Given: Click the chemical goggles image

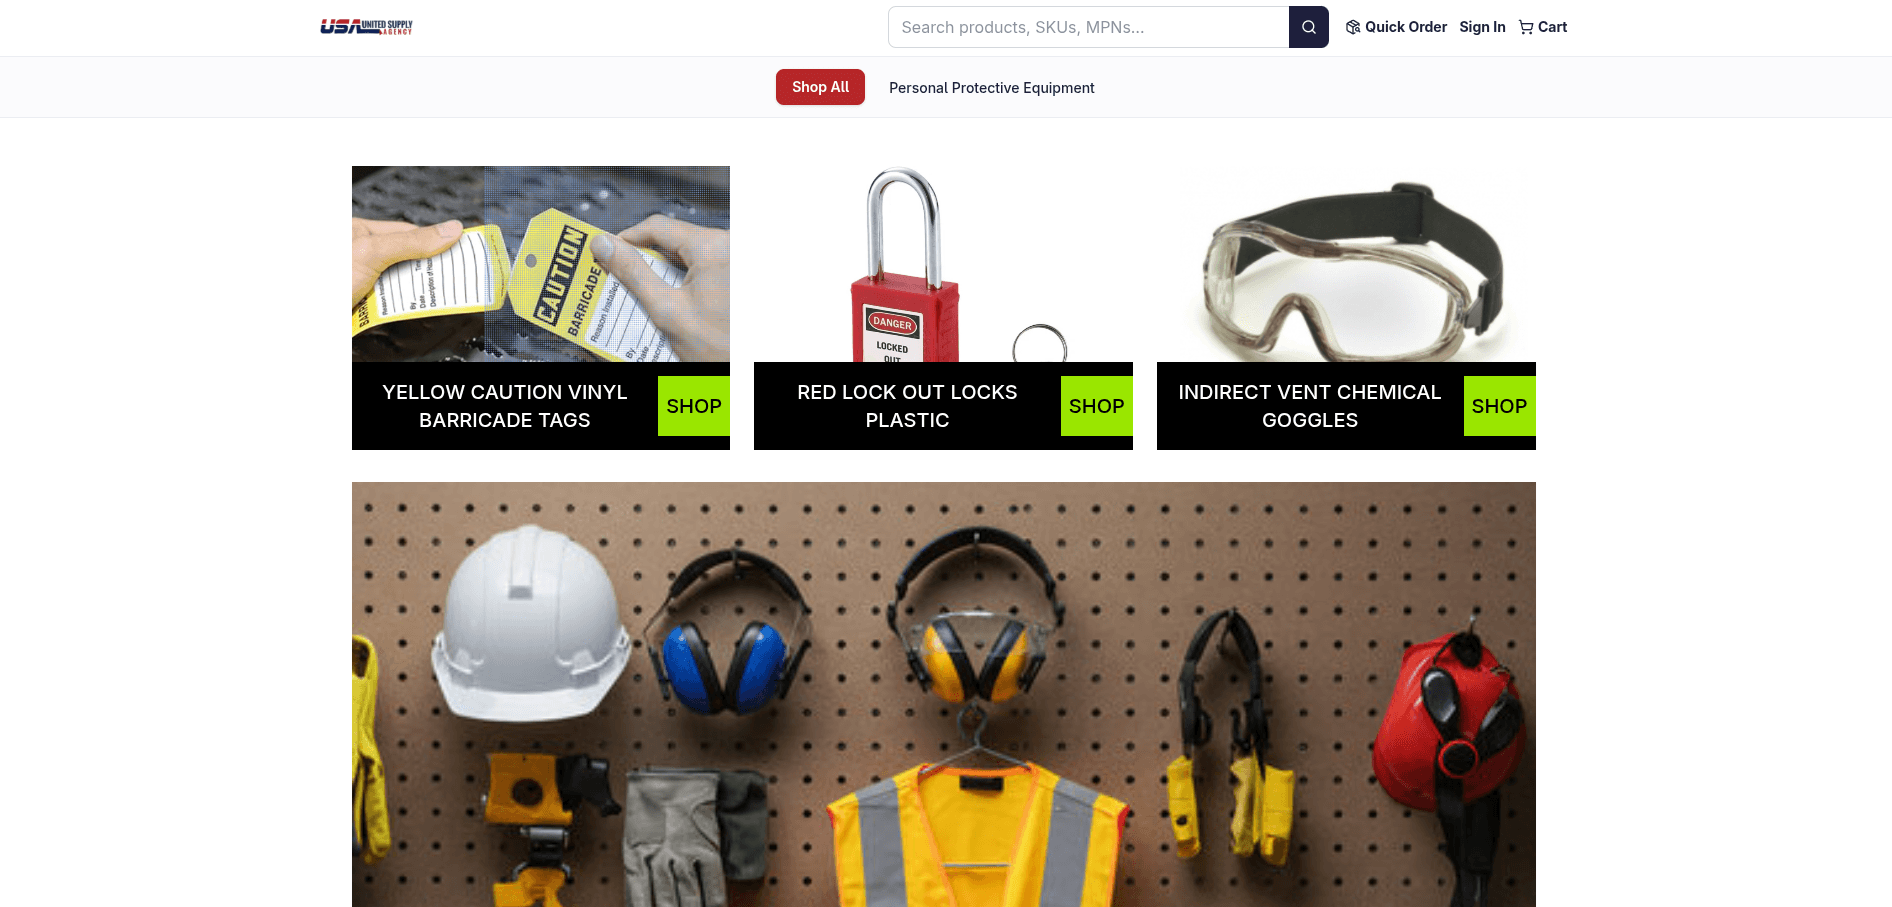Looking at the screenshot, I should pyautogui.click(x=1346, y=264).
